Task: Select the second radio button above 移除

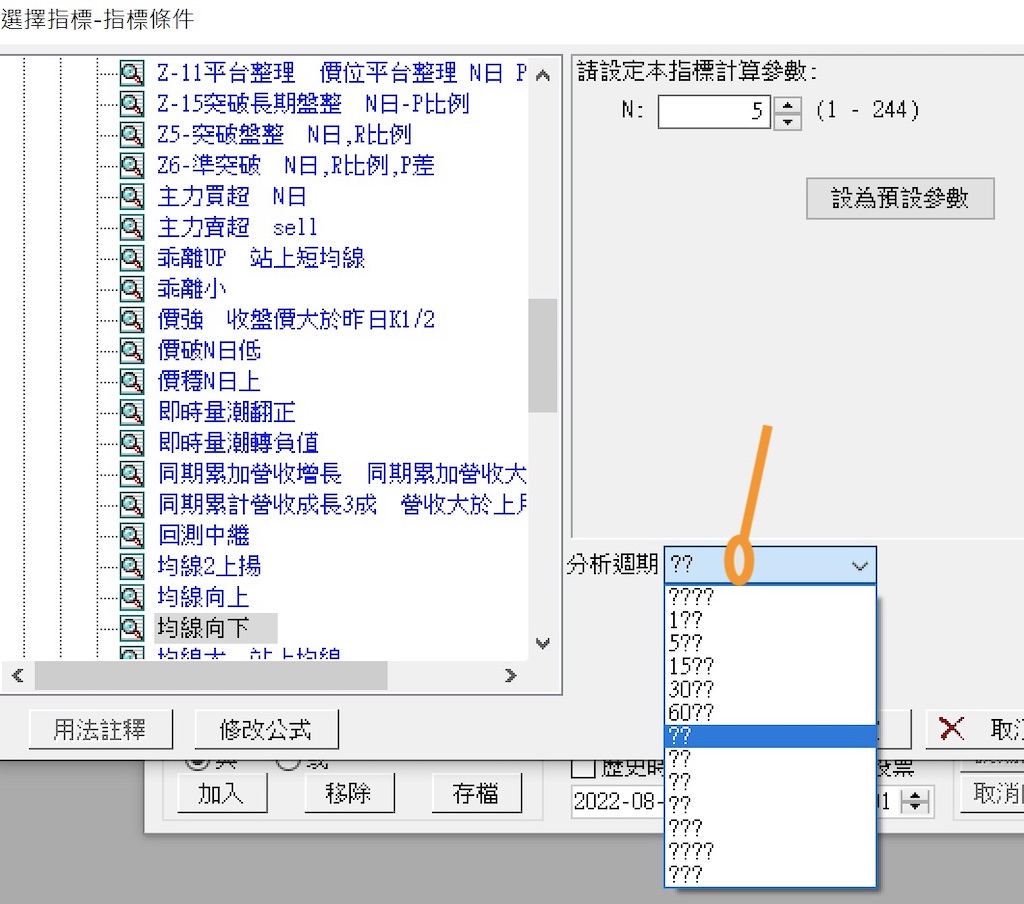Action: pyautogui.click(x=287, y=764)
